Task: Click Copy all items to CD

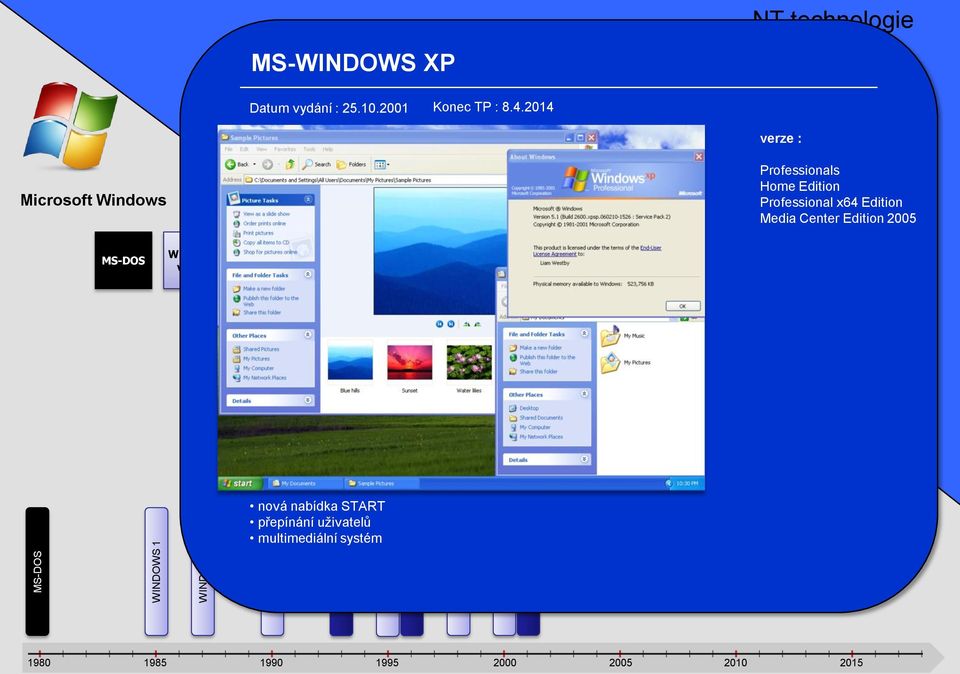Action: (266, 242)
